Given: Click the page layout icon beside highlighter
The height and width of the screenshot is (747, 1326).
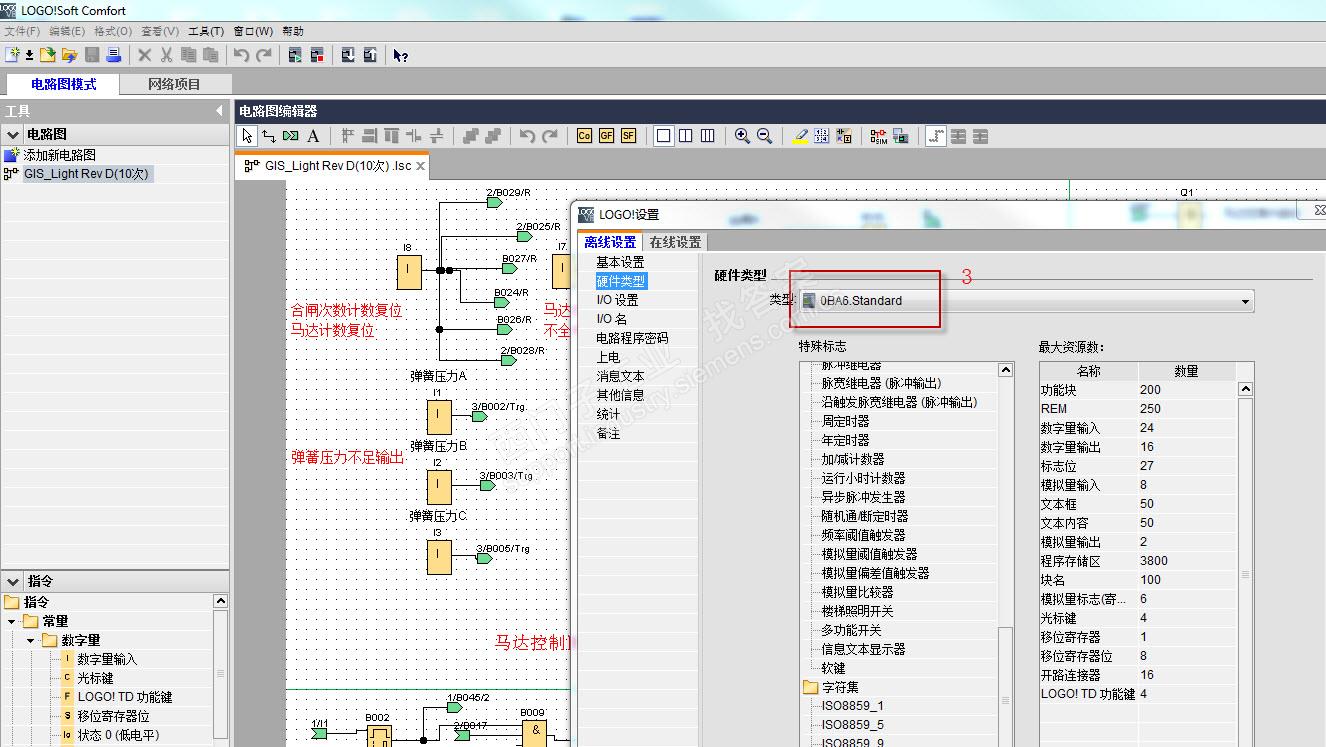Looking at the screenshot, I should (822, 136).
